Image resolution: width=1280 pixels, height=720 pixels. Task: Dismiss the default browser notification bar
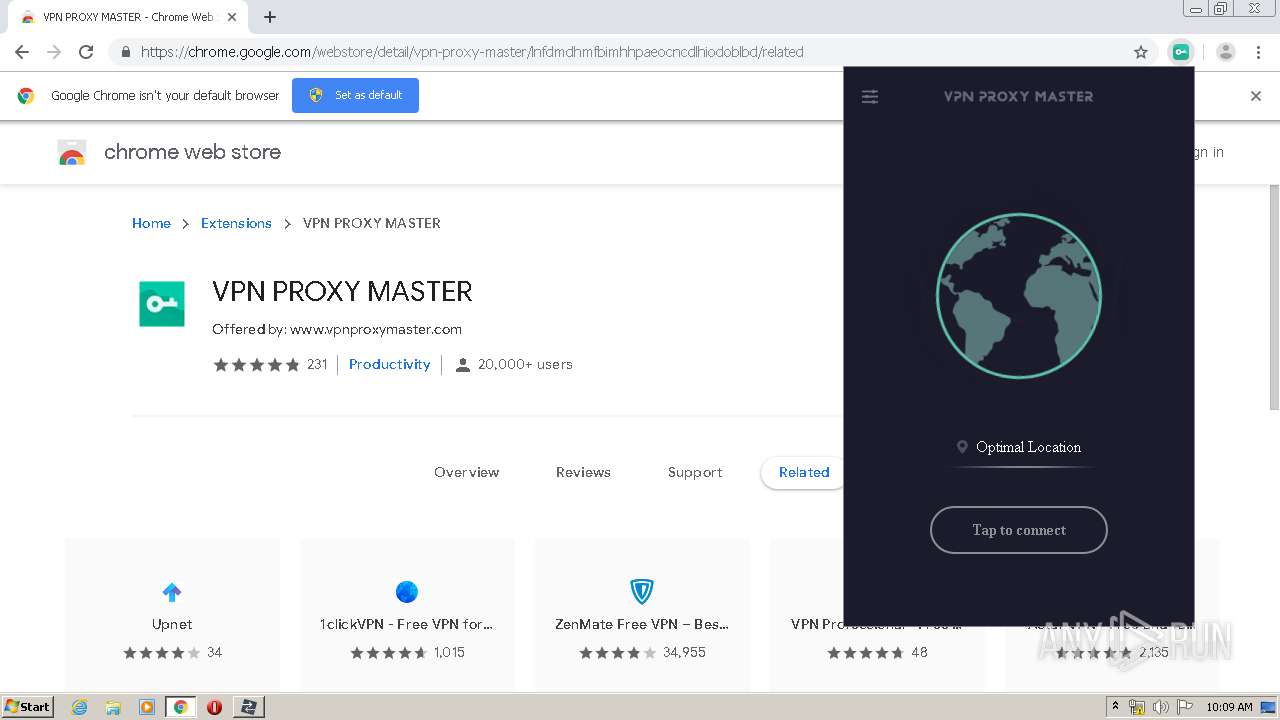(1256, 96)
